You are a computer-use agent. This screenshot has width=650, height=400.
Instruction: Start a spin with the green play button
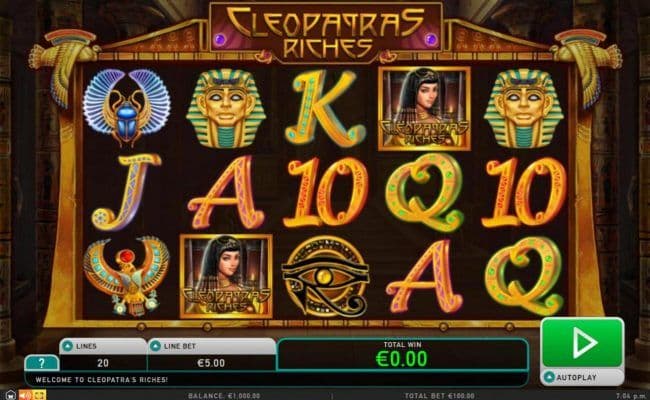pos(582,342)
